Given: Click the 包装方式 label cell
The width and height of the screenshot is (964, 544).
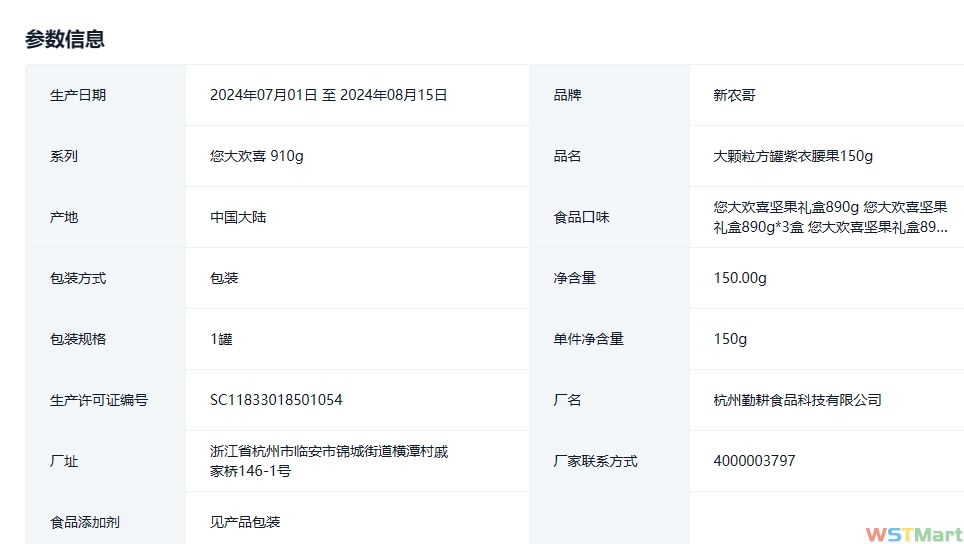Looking at the screenshot, I should (x=78, y=278).
